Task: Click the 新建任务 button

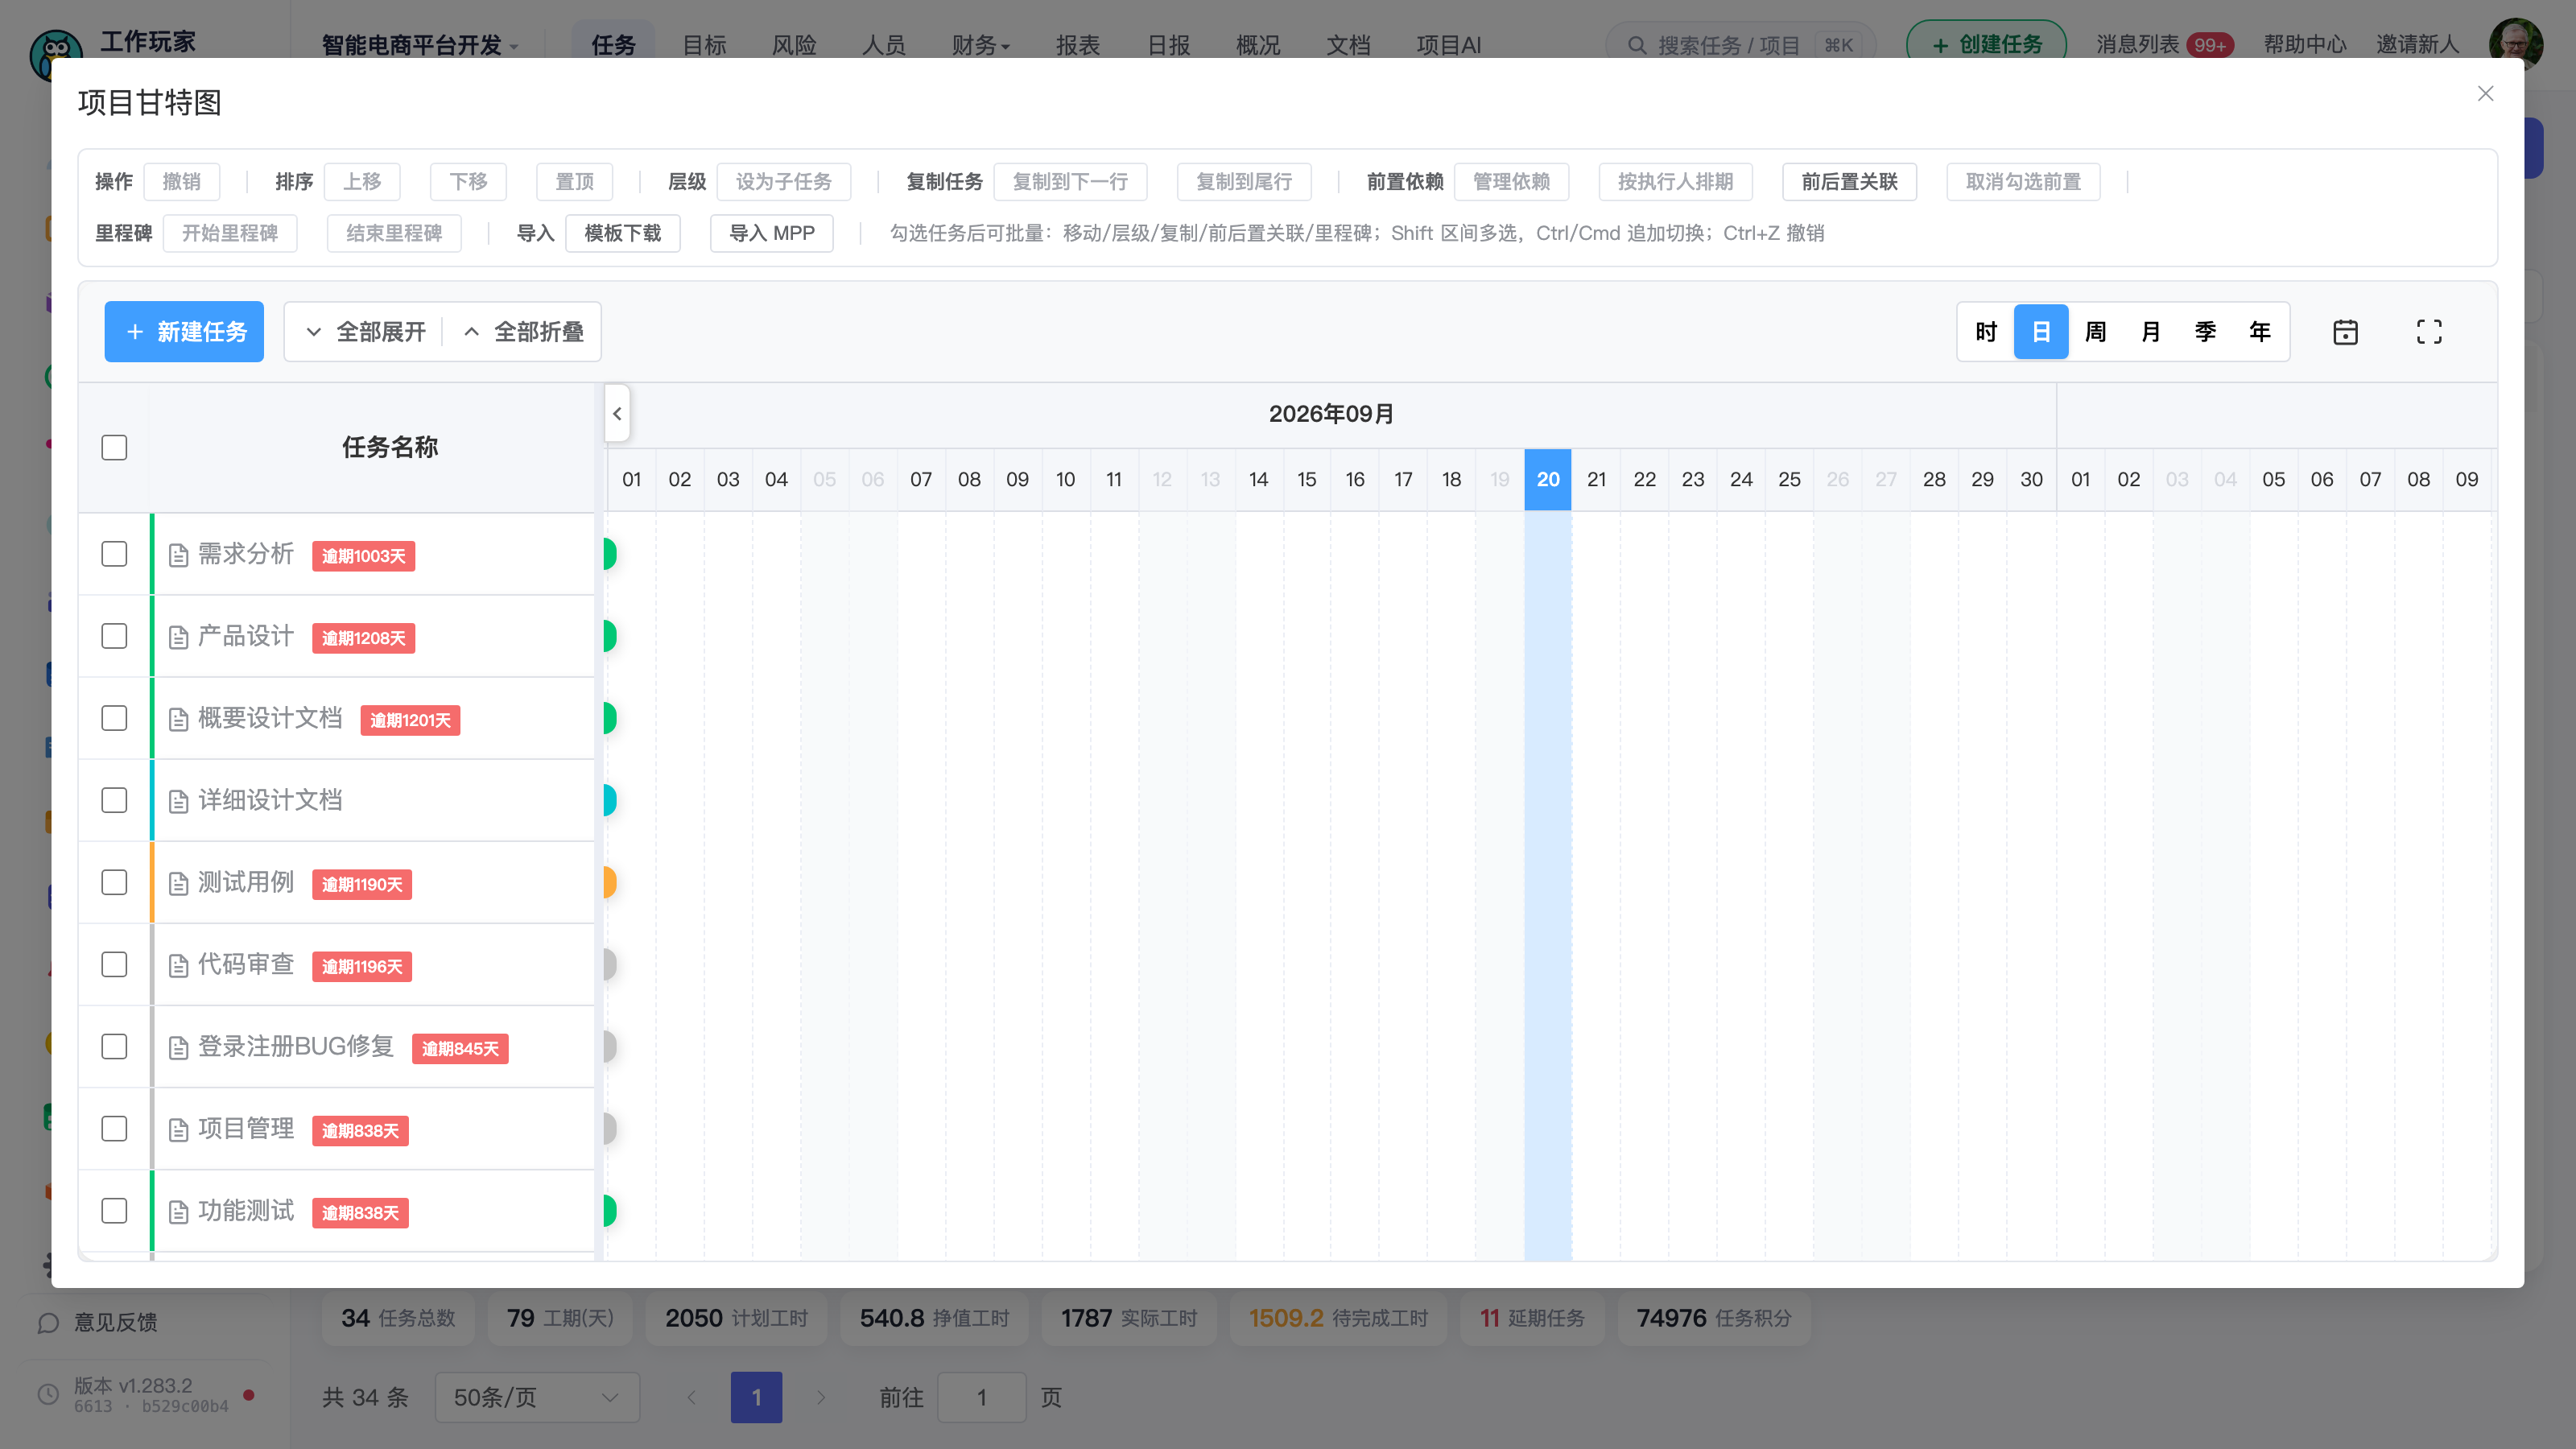Action: pyautogui.click(x=184, y=332)
